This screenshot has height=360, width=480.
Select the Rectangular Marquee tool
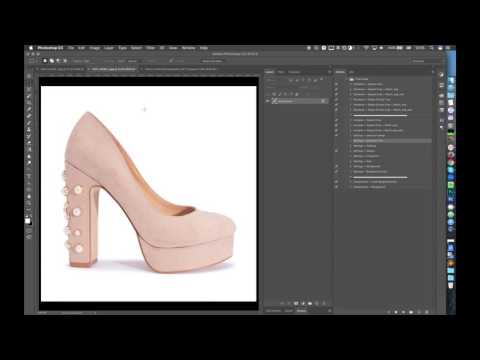point(29,83)
